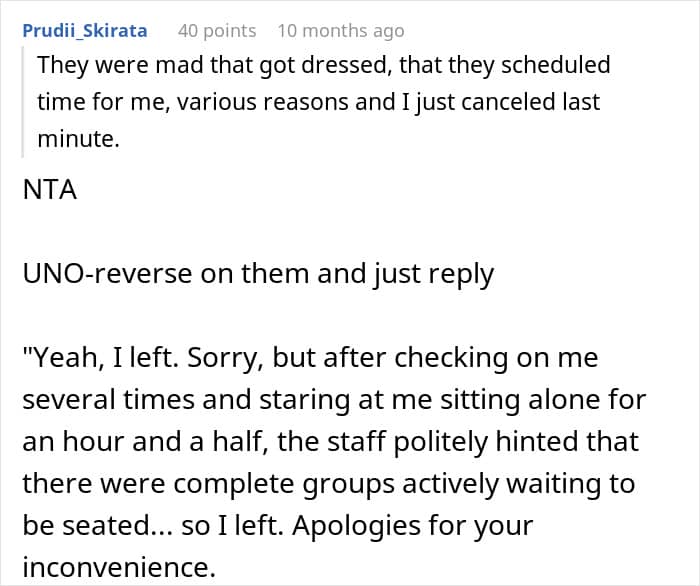
Task: Click the "UNO-reverse on them" line
Action: [x=258, y=273]
